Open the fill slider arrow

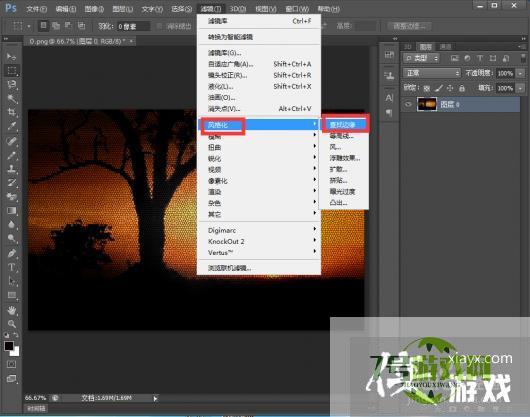pos(521,88)
